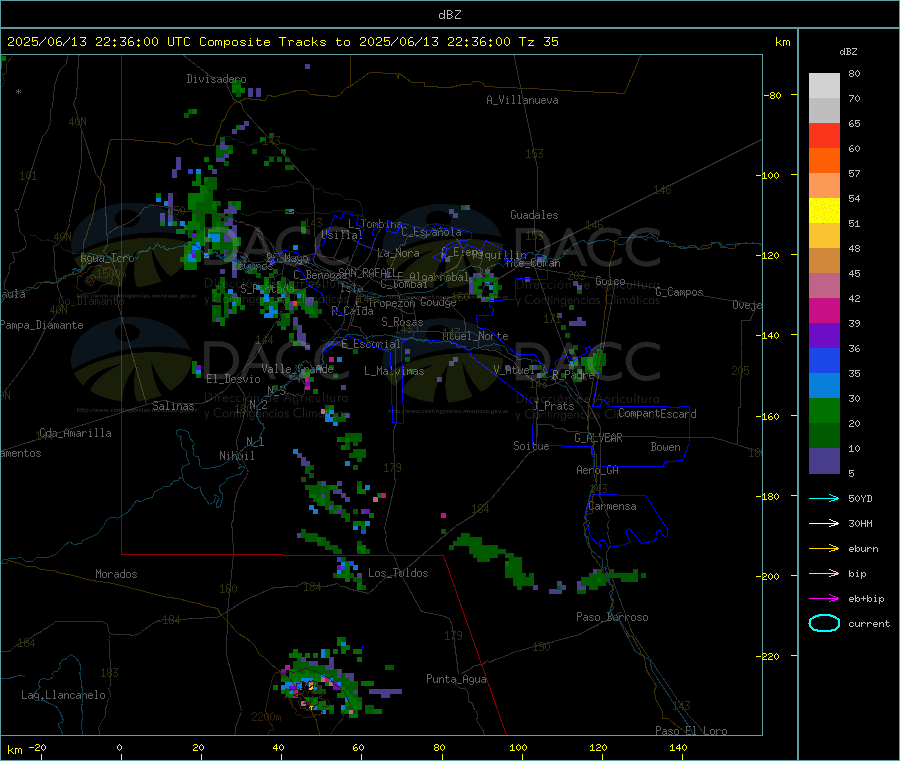Click the eb+bip magenta arrow icon
This screenshot has height=761, width=900.
point(824,598)
